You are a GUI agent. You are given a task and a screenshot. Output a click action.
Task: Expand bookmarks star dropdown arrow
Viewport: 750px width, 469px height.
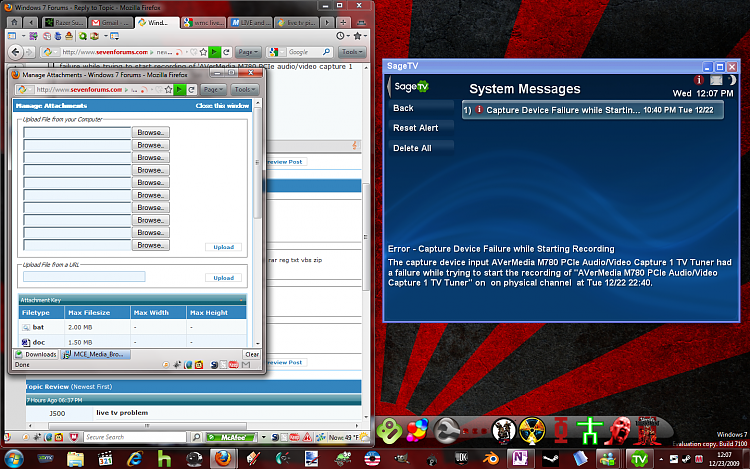[x=365, y=36]
